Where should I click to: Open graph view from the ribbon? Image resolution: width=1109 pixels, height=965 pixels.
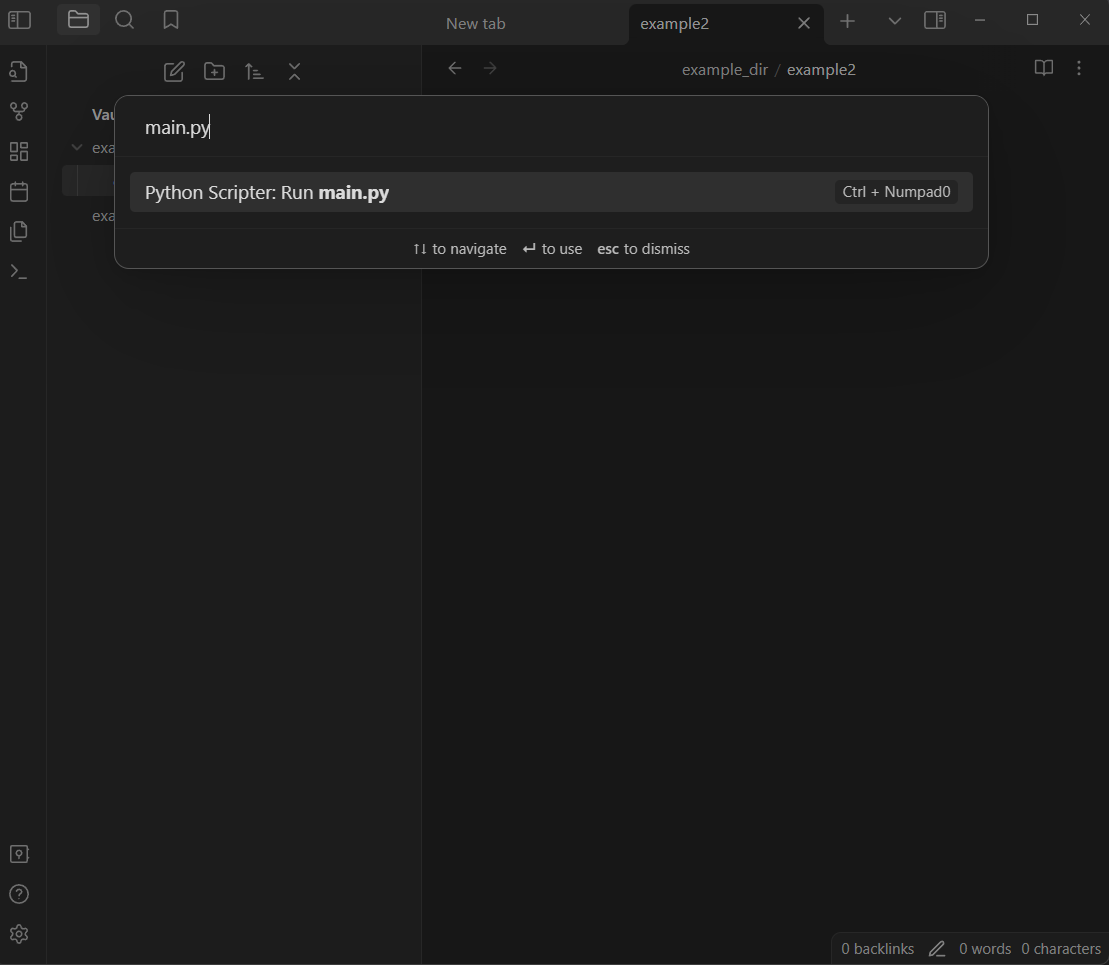[18, 112]
